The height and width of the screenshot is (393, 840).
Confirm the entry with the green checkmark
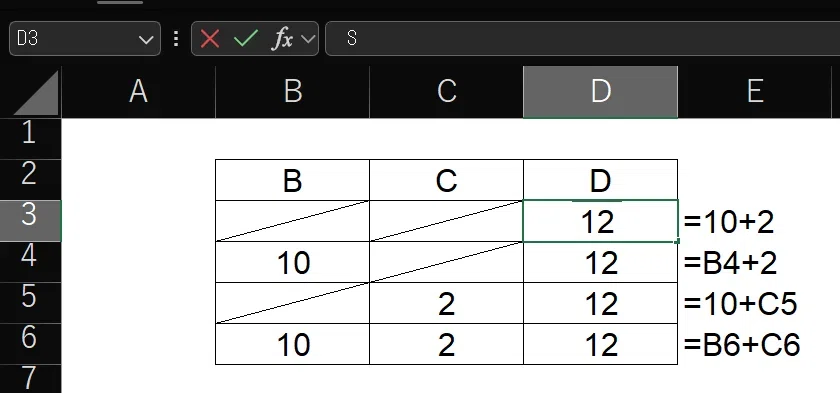tap(246, 39)
